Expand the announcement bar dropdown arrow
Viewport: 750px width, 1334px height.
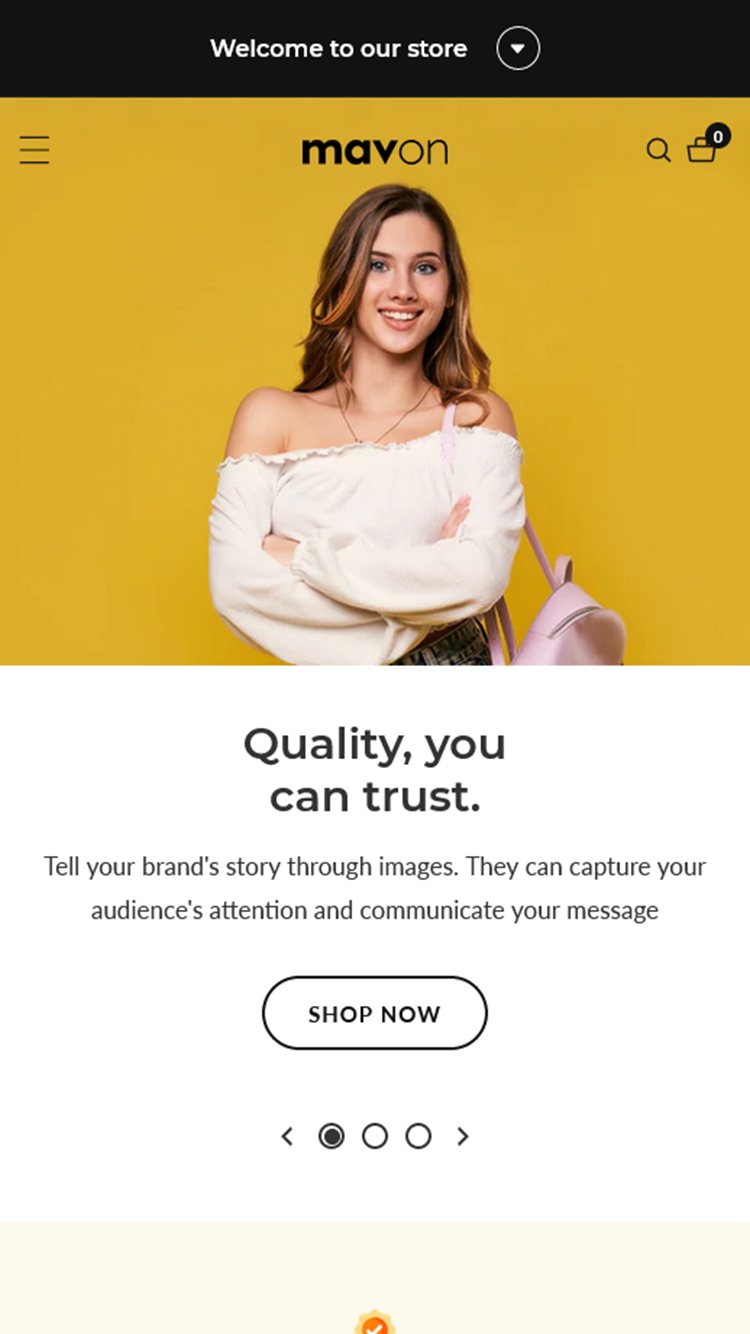(518, 48)
